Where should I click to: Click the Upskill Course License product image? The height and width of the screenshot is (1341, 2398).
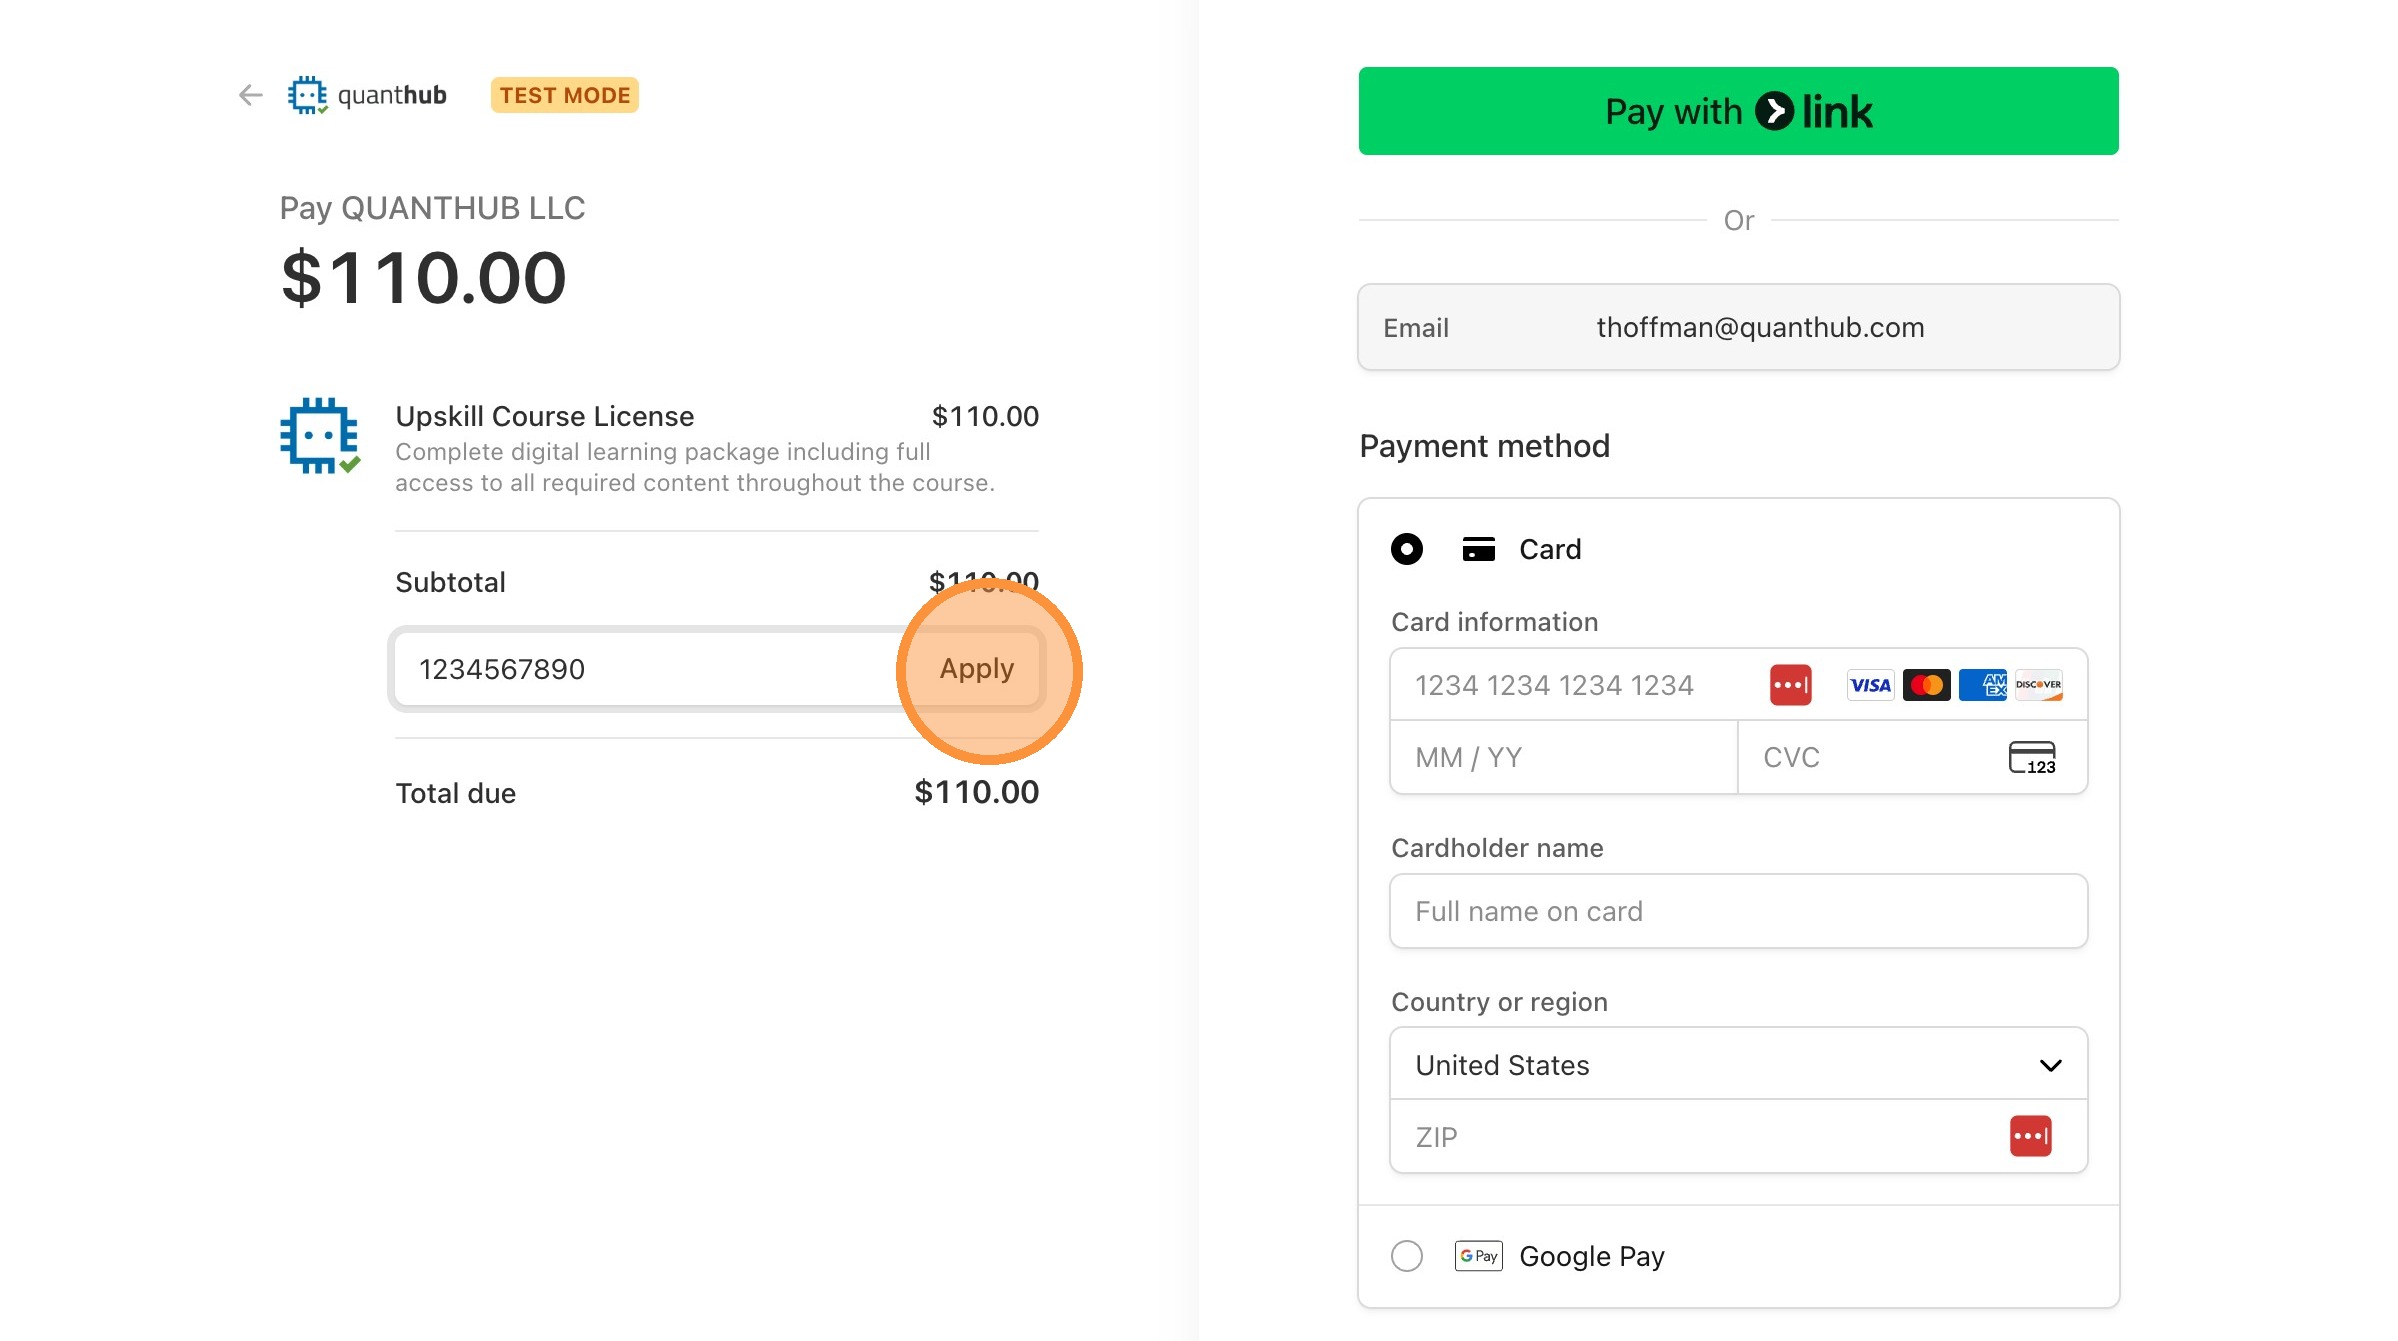pyautogui.click(x=320, y=436)
